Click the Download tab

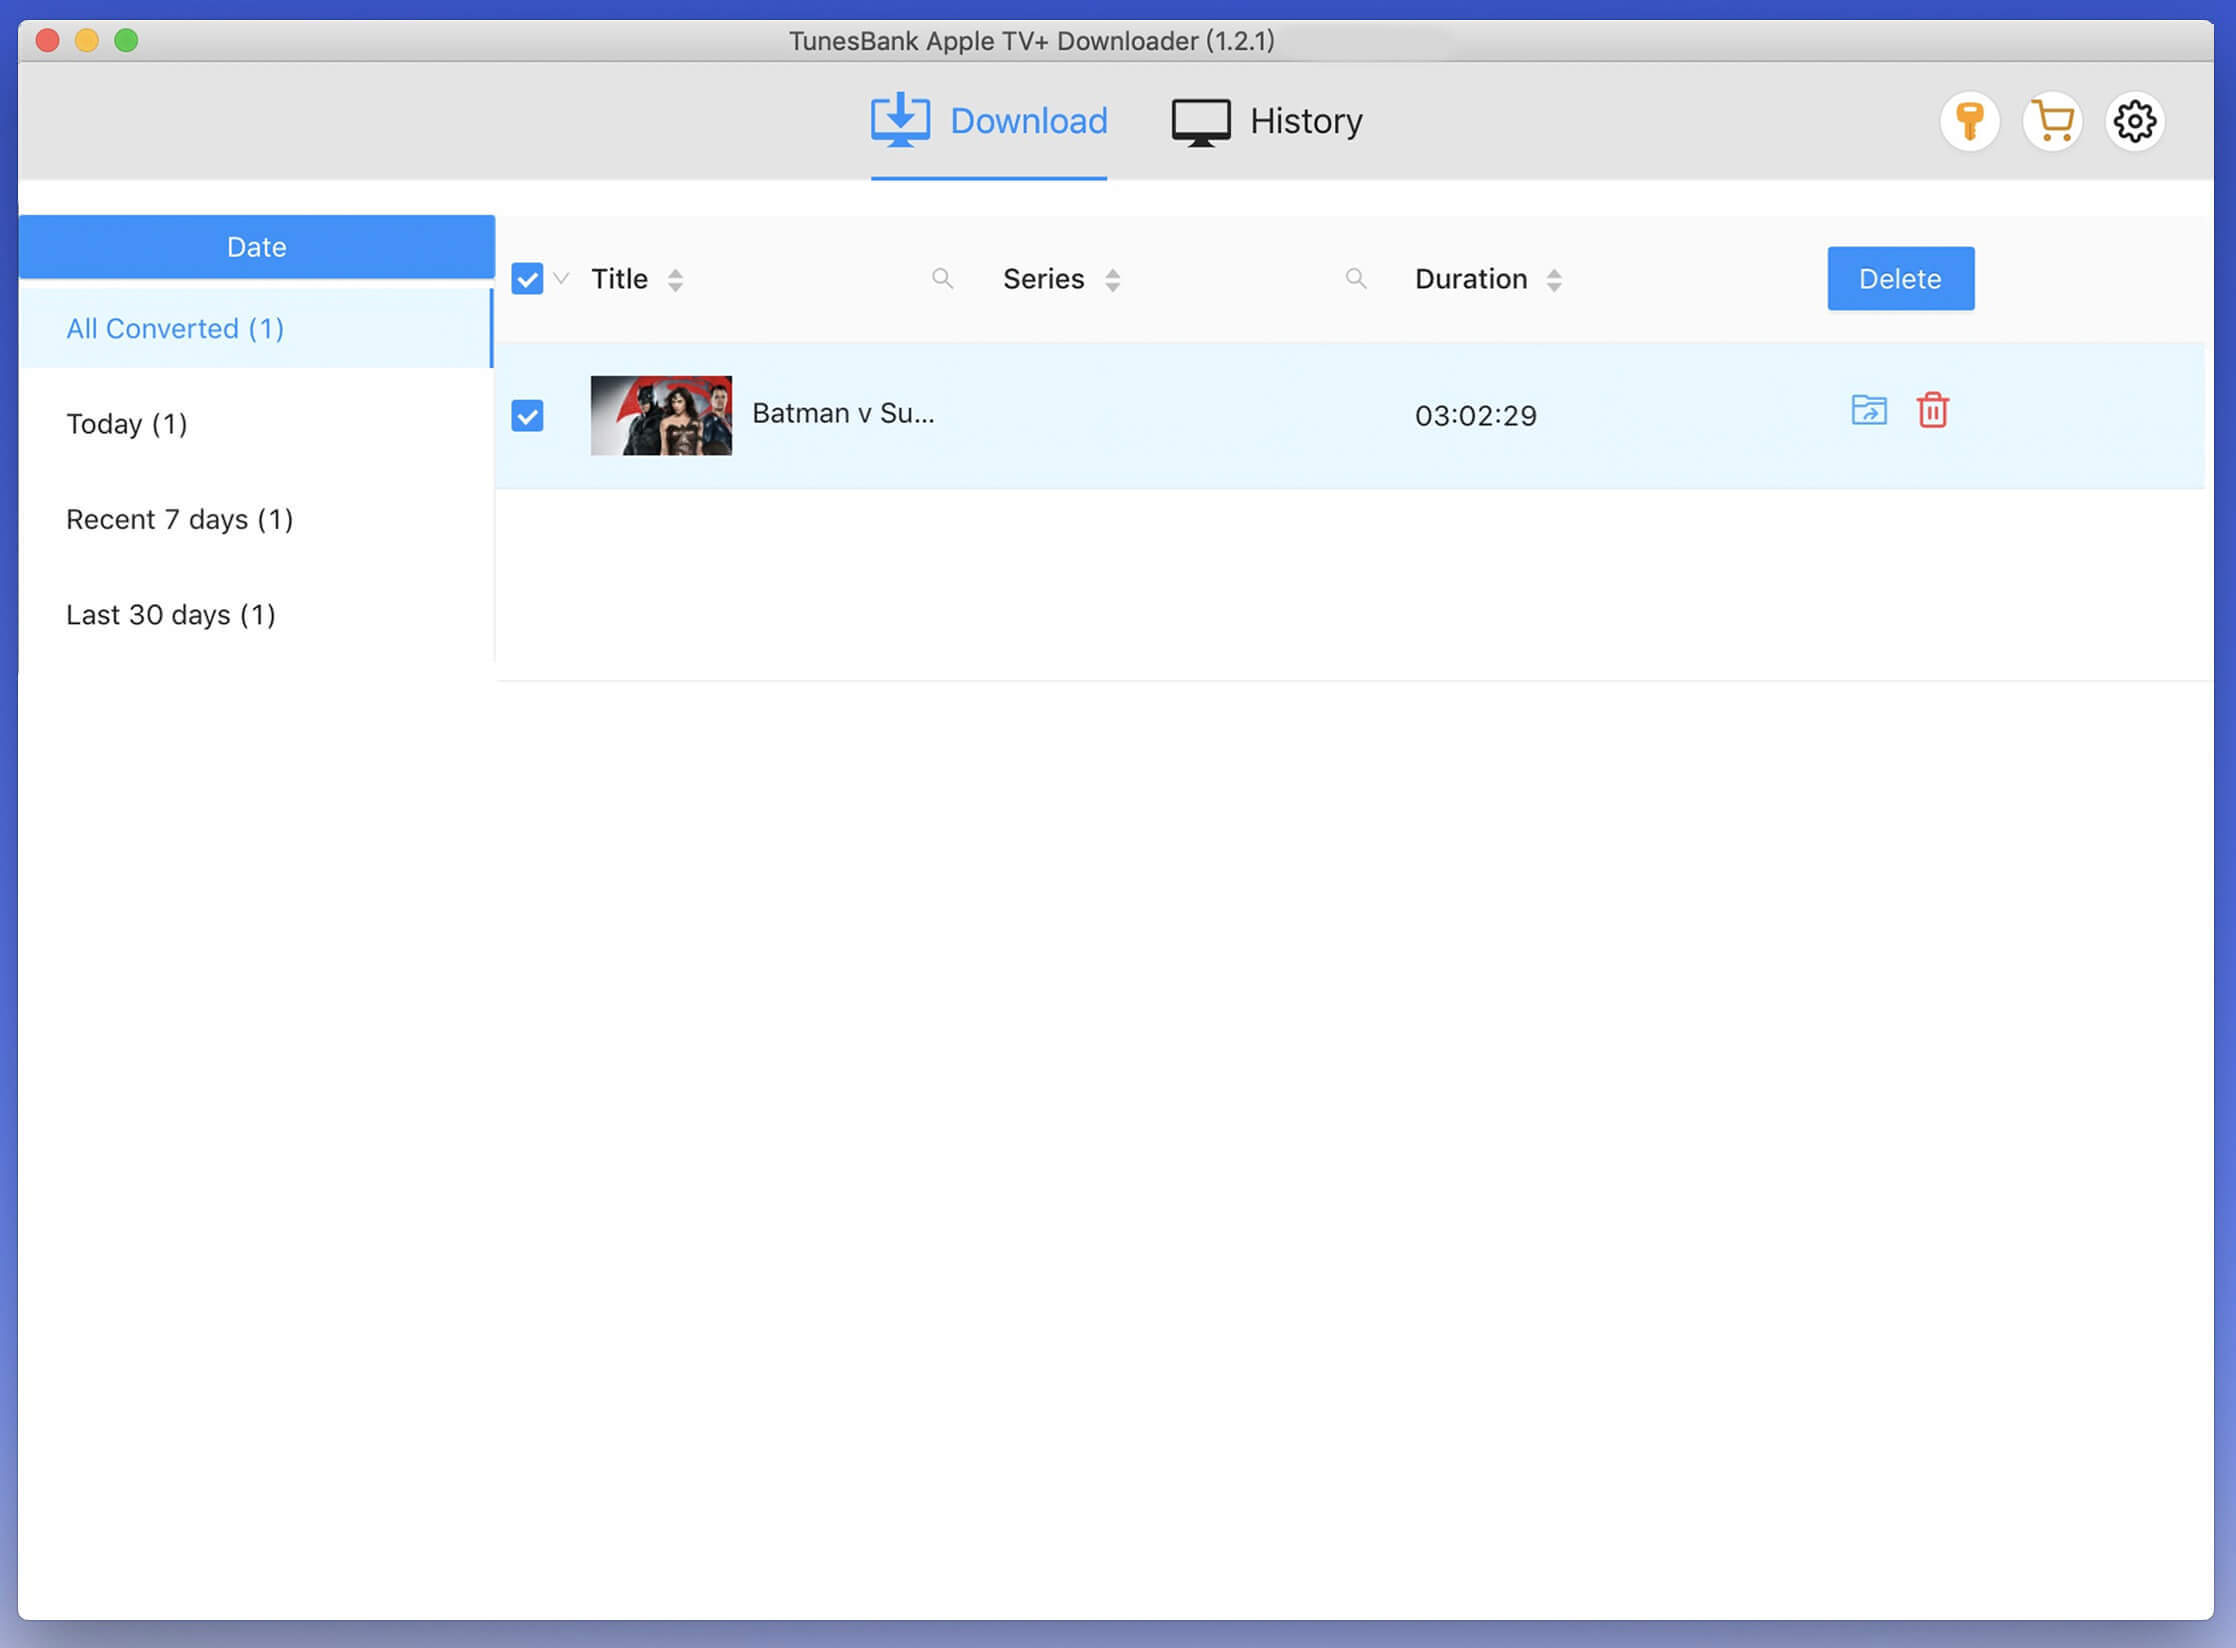click(x=991, y=120)
